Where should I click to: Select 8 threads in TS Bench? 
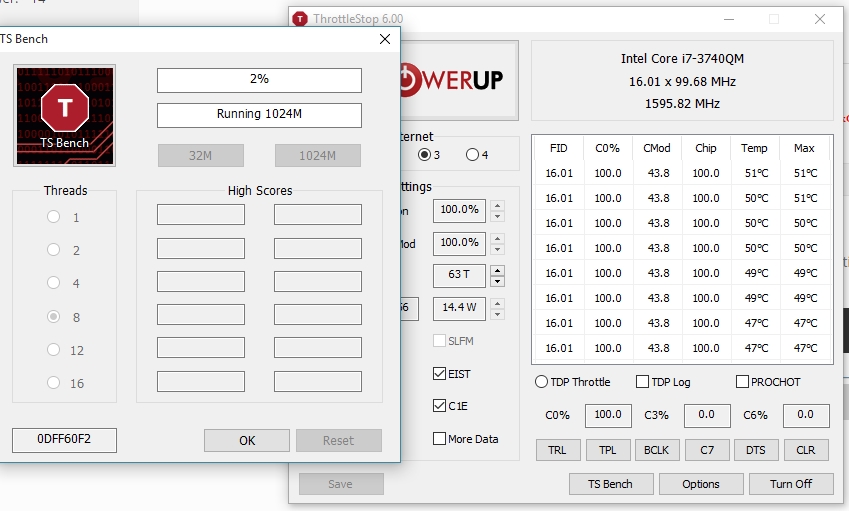[x=53, y=317]
